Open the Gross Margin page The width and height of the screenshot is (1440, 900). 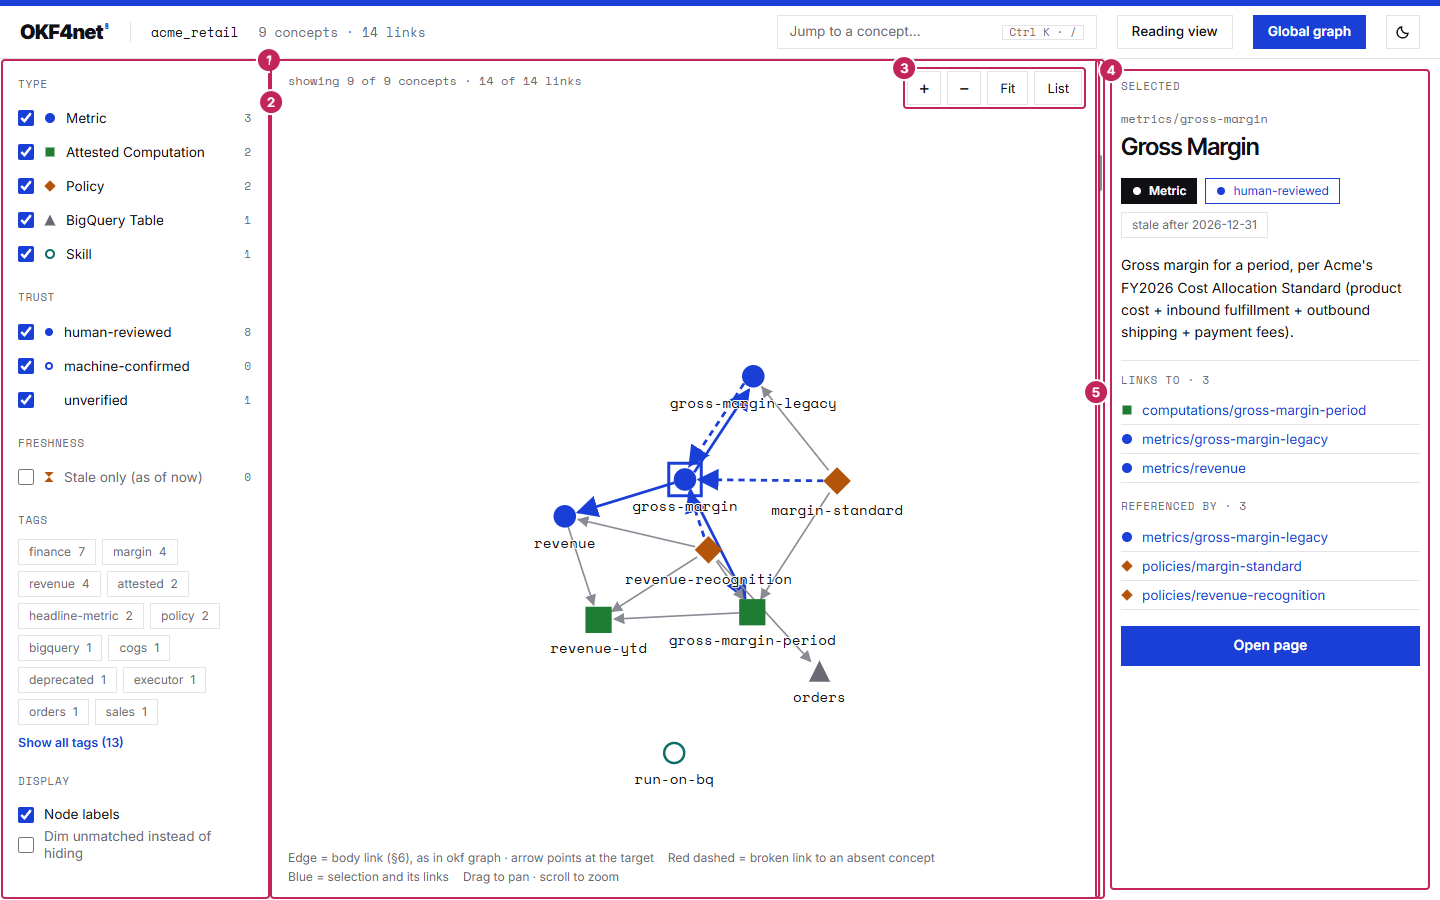[1270, 646]
